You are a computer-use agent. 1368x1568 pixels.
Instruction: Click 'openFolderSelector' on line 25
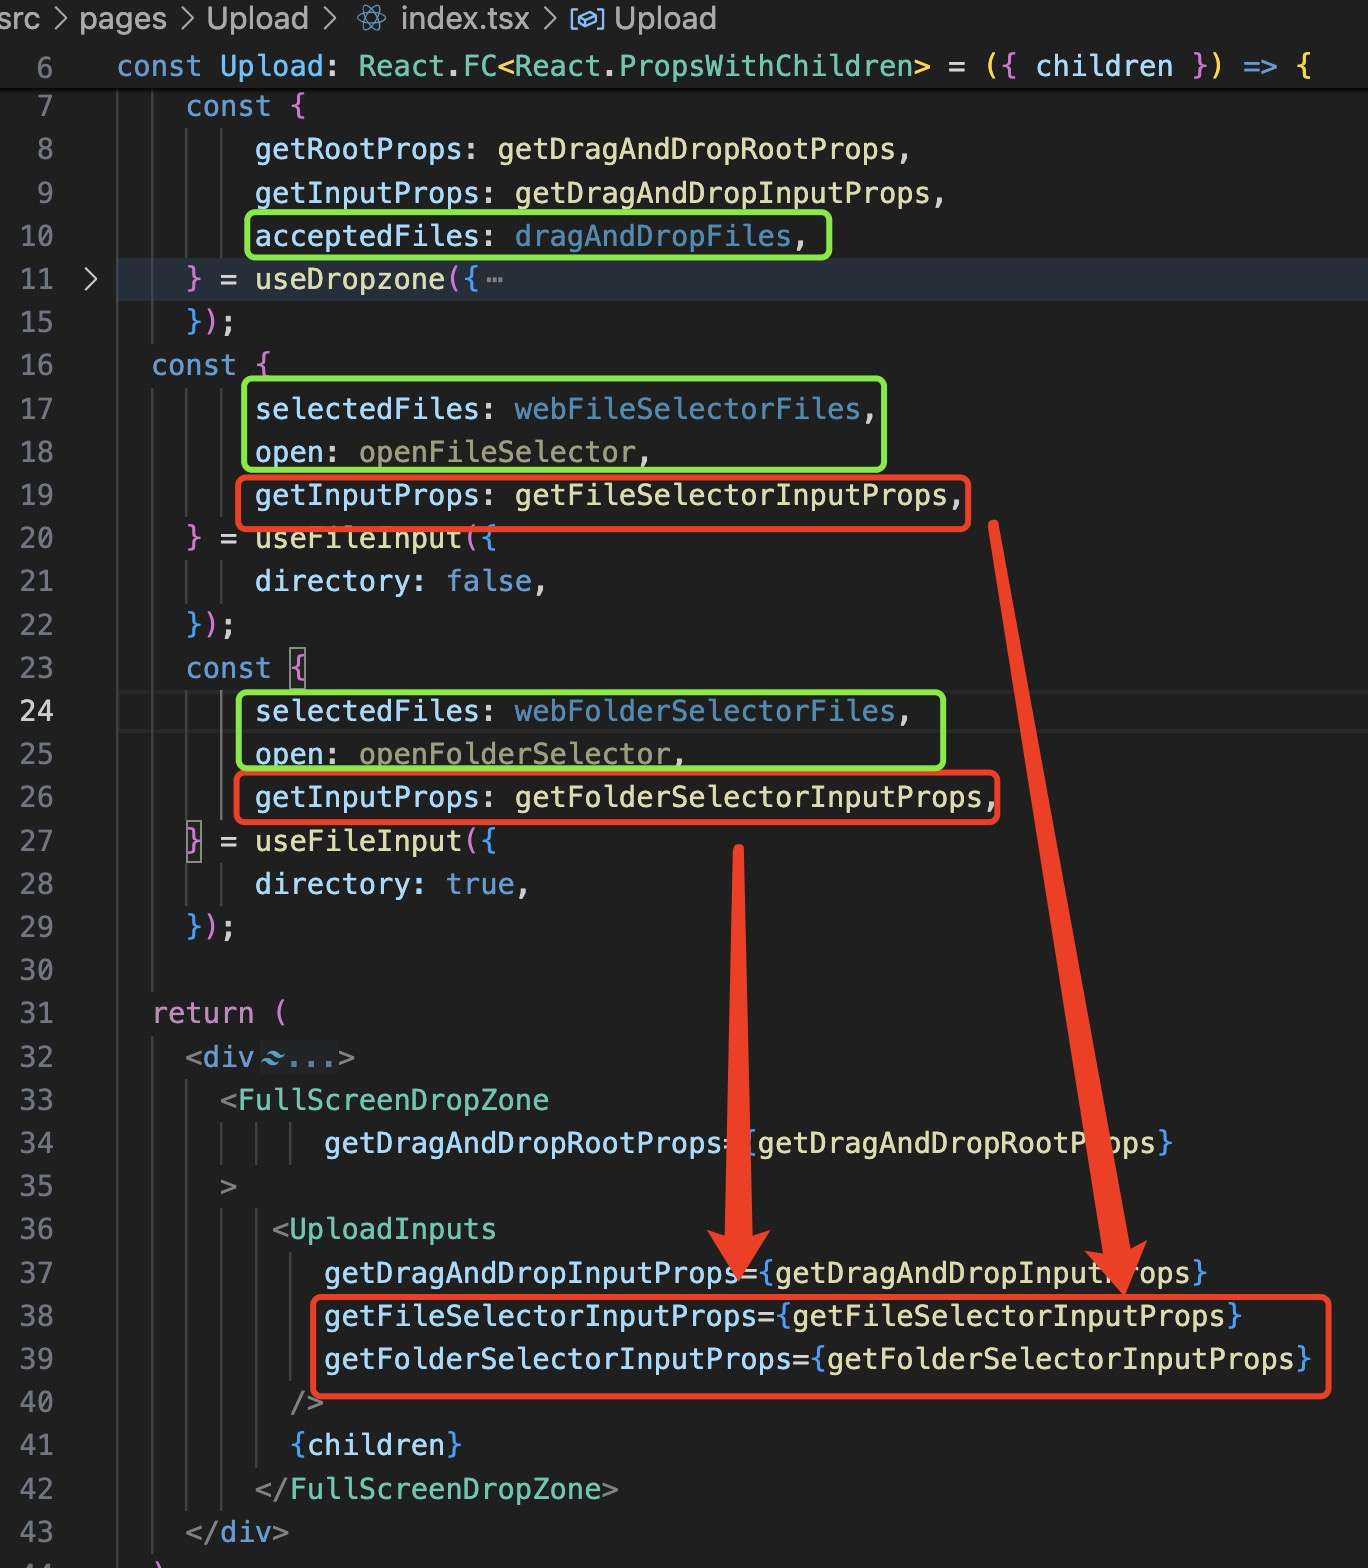[x=515, y=754]
